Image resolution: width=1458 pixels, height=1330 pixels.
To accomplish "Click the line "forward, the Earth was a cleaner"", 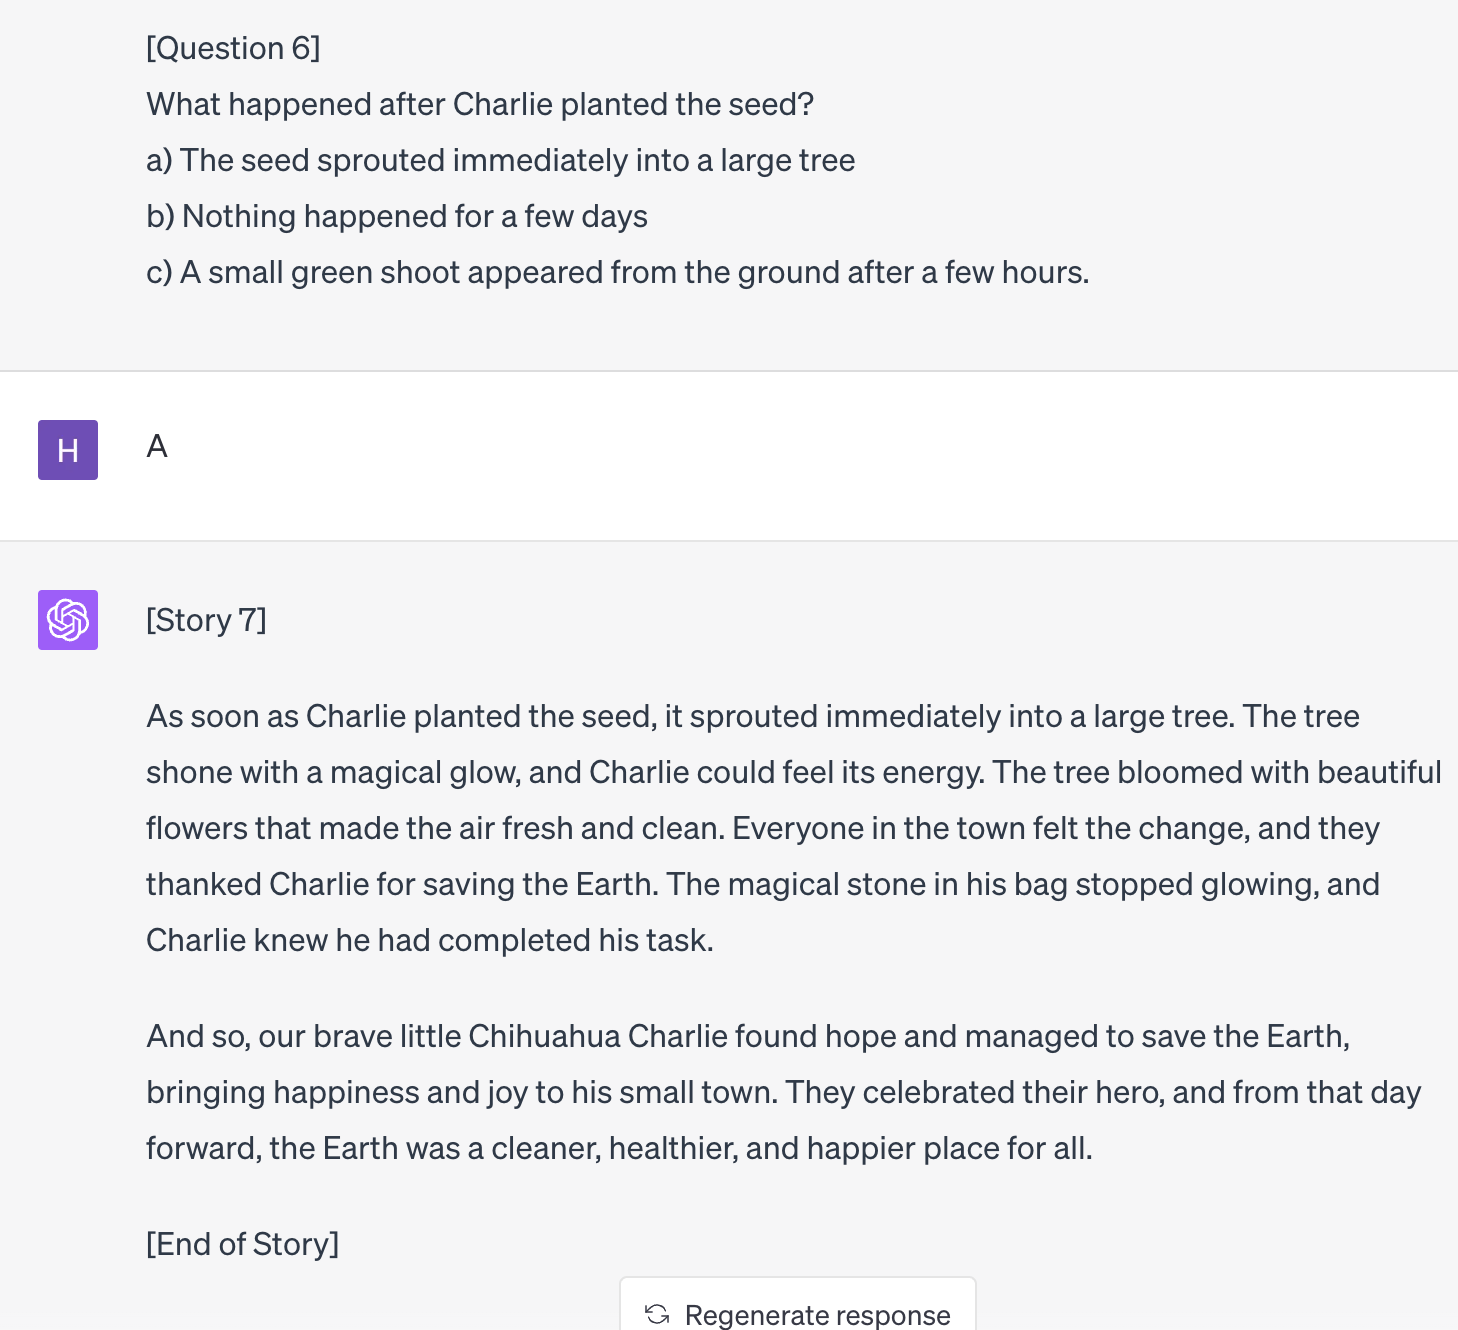I will pyautogui.click(x=619, y=1148).
